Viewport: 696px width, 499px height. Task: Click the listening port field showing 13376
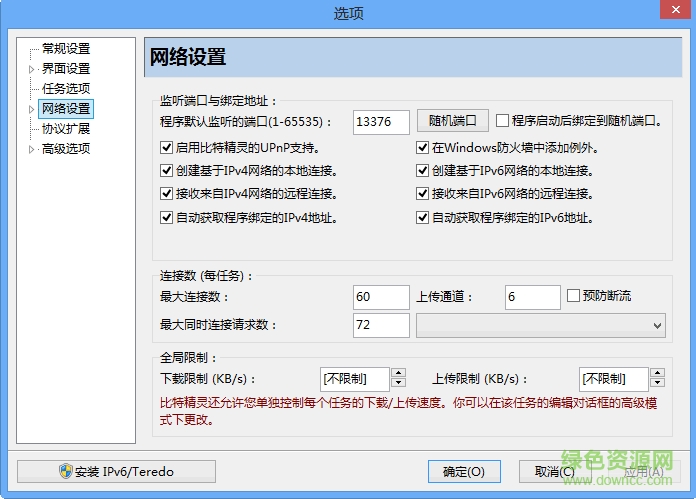[x=381, y=122]
